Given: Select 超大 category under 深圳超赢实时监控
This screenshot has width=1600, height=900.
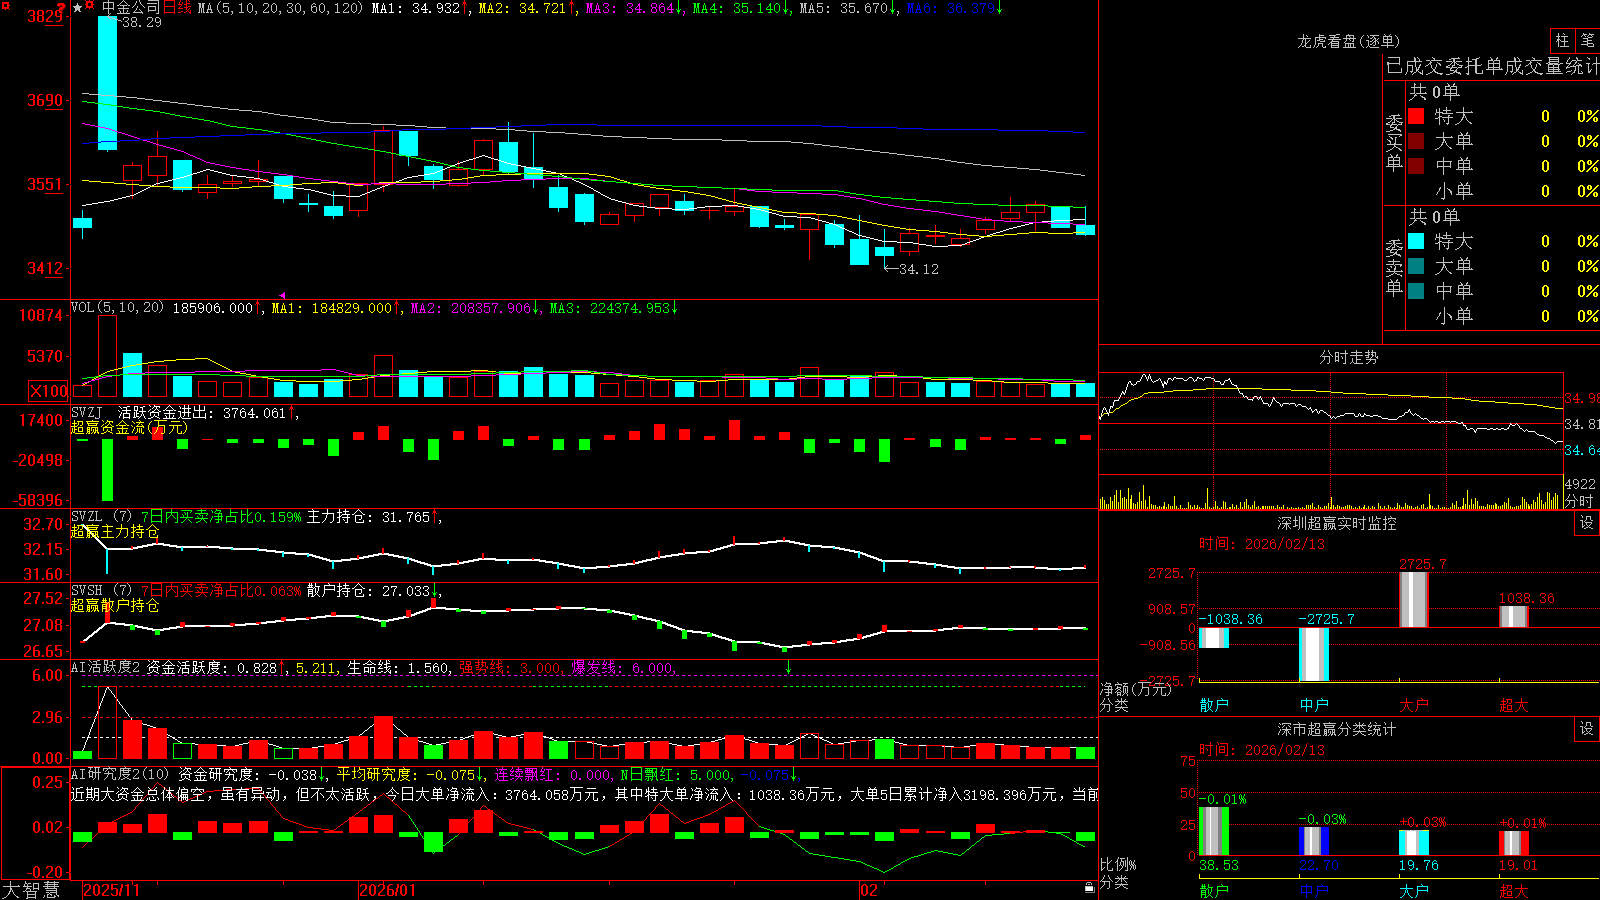Looking at the screenshot, I should (x=1513, y=705).
